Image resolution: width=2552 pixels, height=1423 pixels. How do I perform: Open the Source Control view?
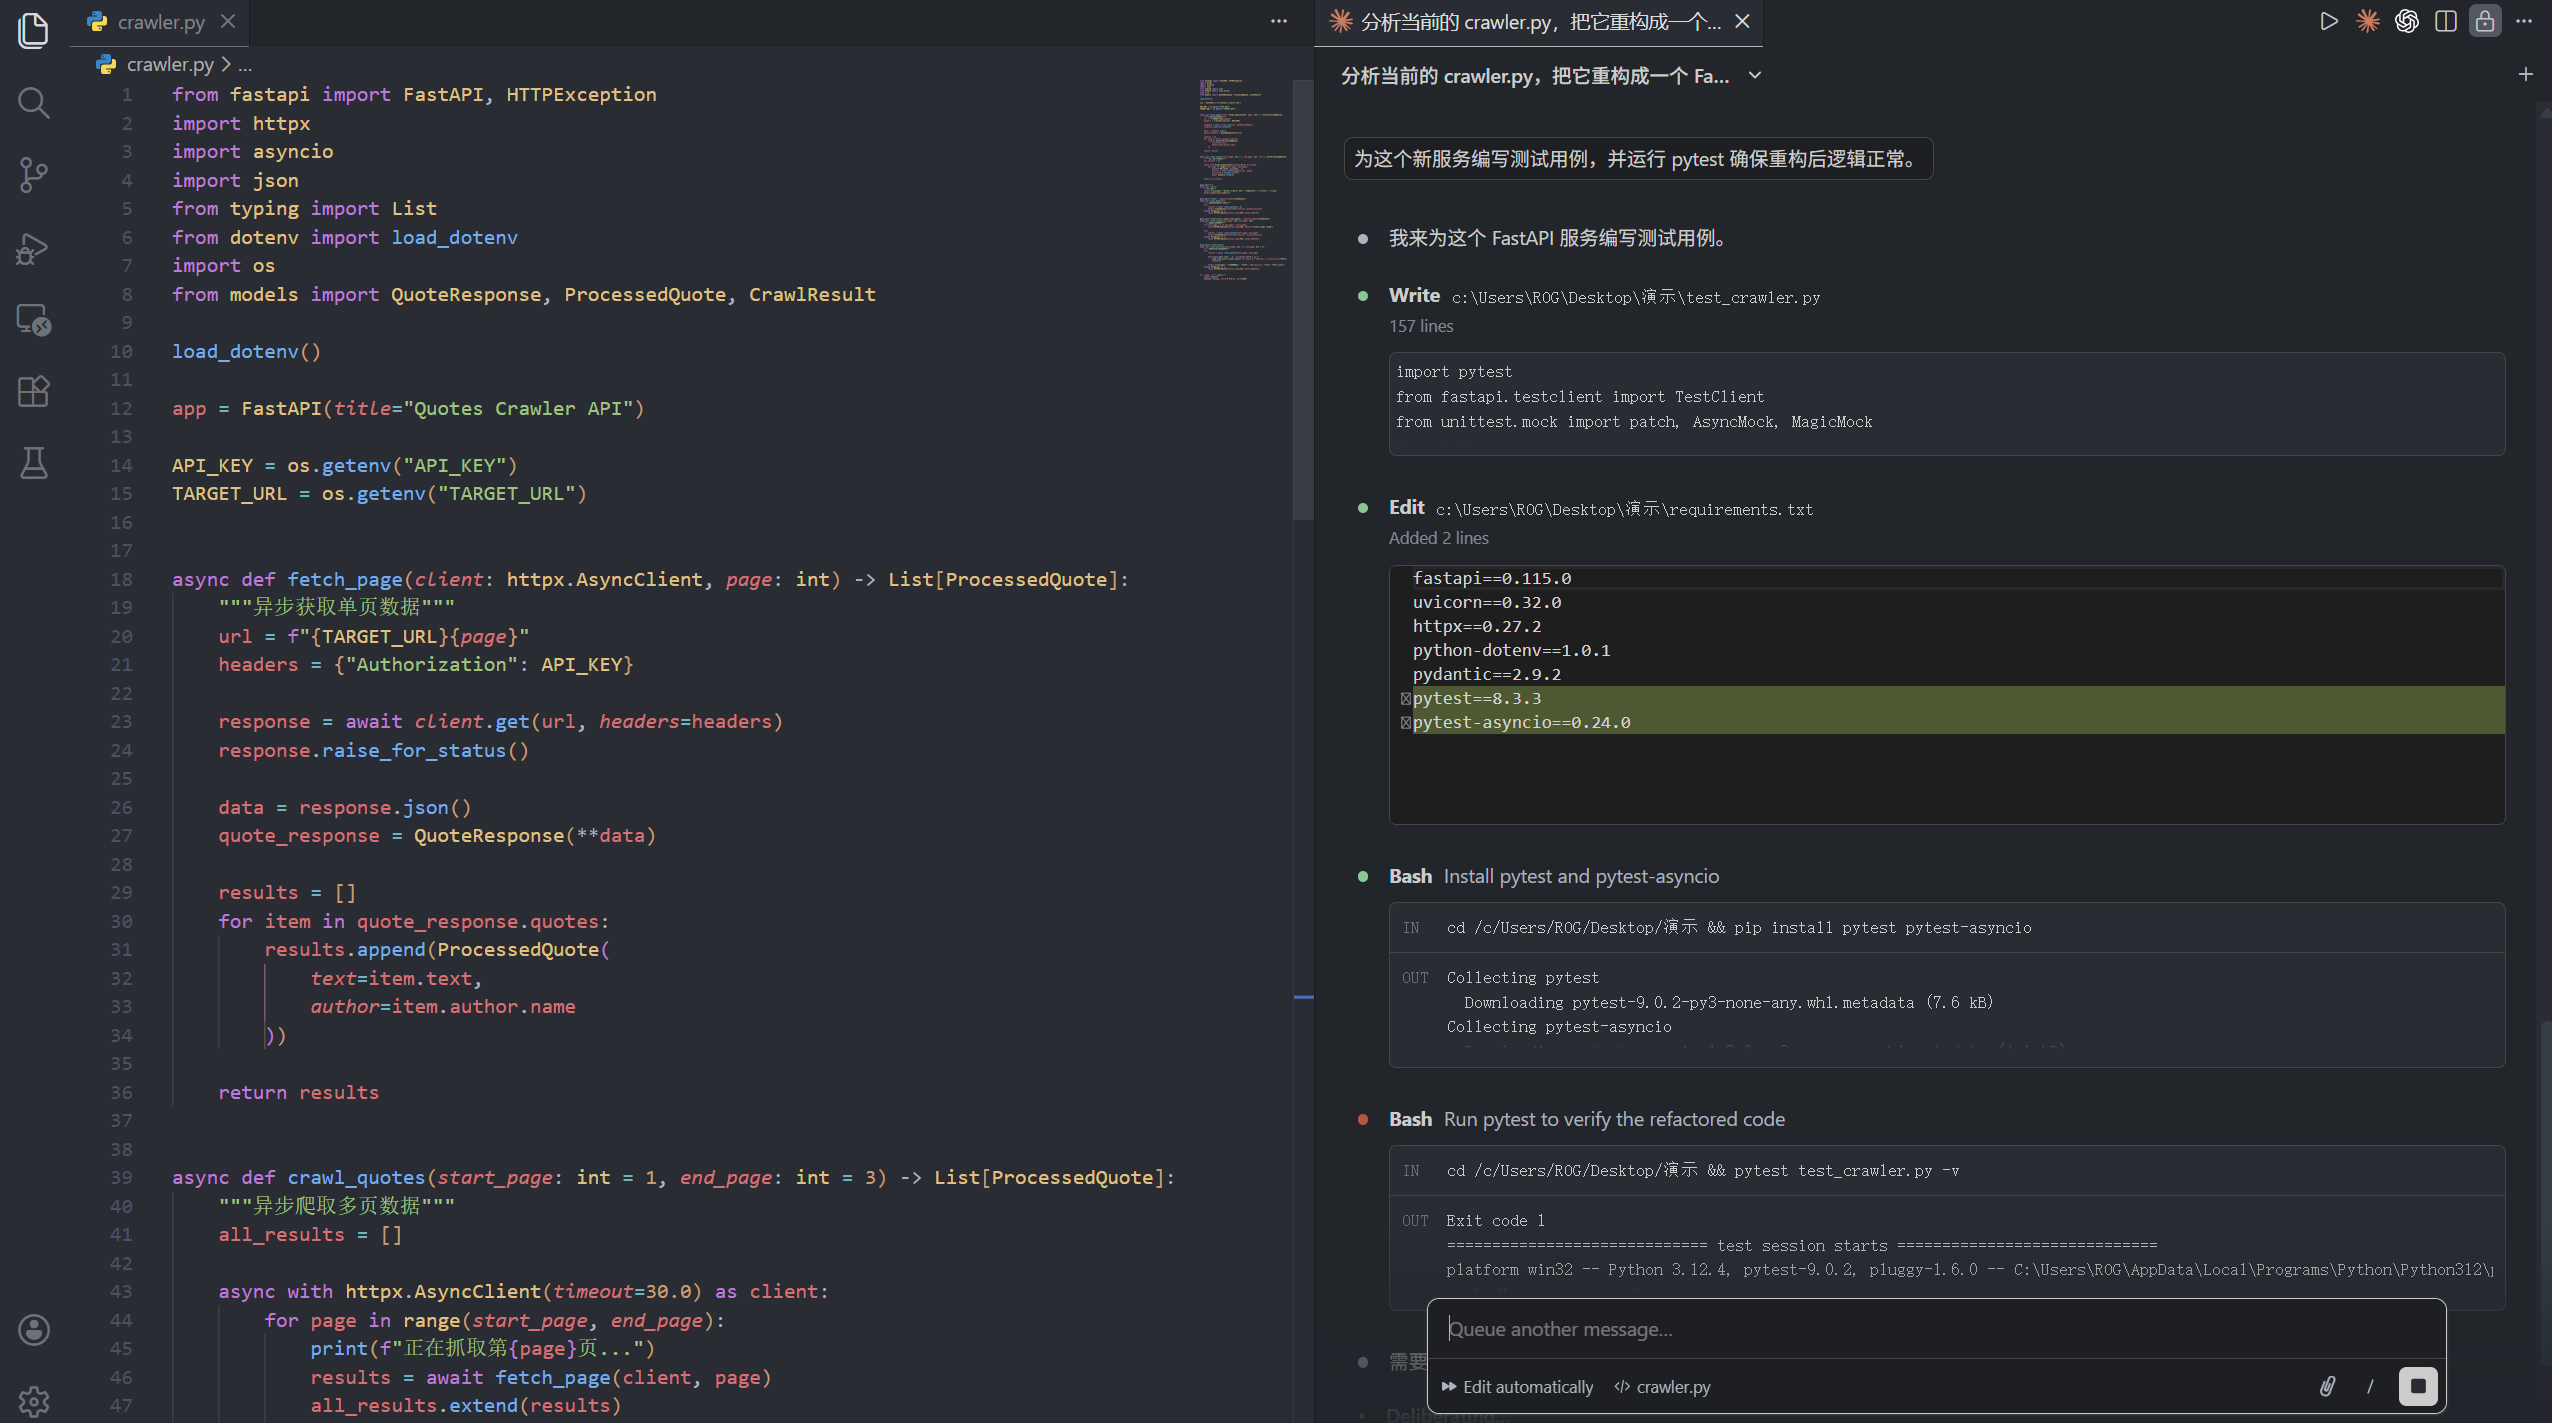click(33, 175)
